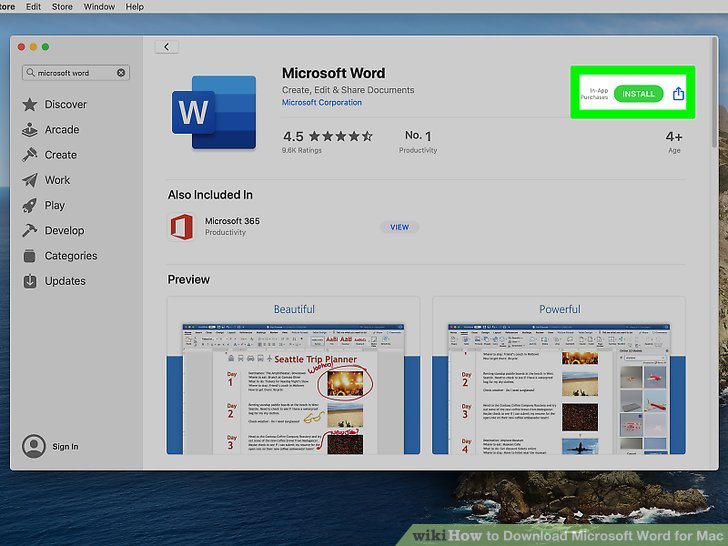Open the Help menu
Viewport: 728px width, 546px height.
[135, 6]
